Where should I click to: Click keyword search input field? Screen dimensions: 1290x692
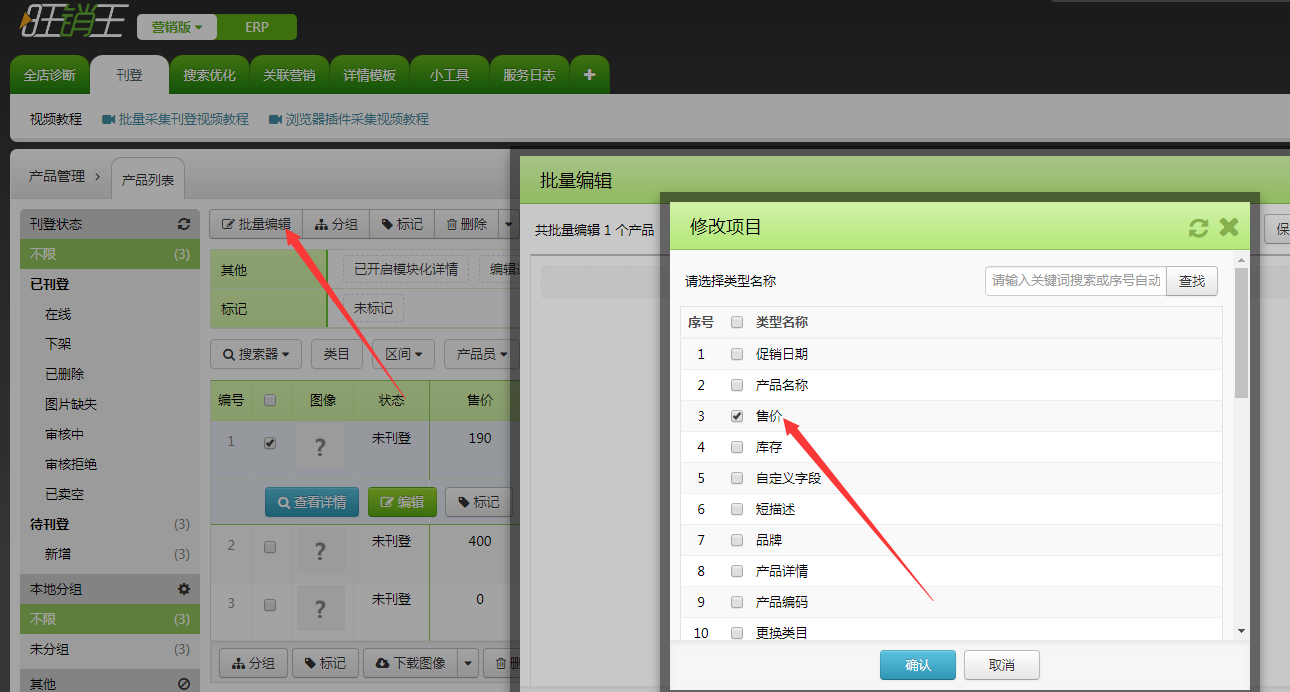(x=1076, y=281)
